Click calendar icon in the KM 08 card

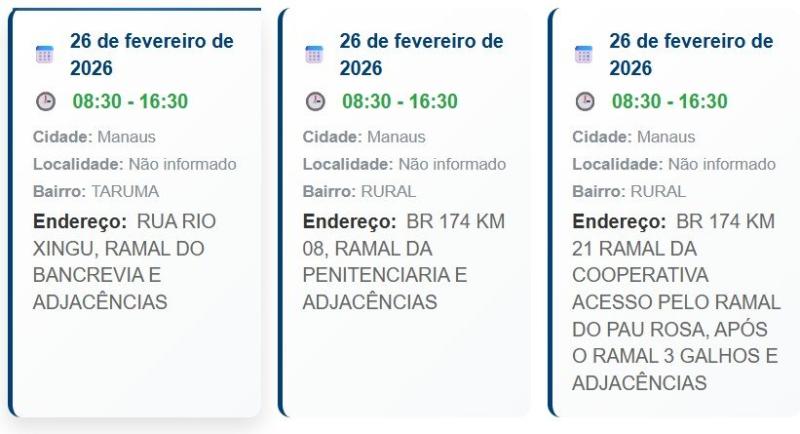pyautogui.click(x=314, y=54)
